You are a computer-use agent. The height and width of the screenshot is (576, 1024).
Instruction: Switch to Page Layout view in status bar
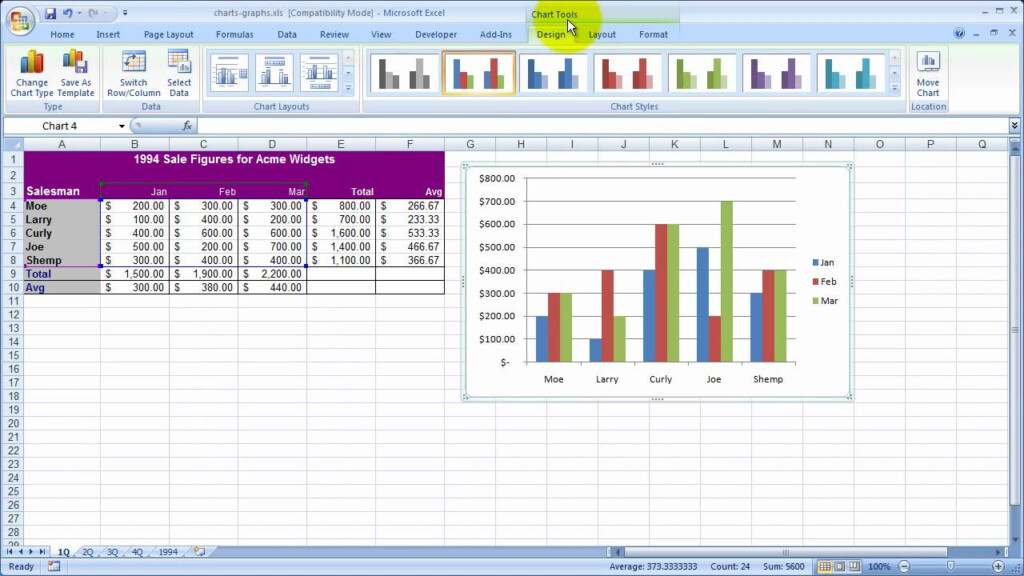coord(840,566)
